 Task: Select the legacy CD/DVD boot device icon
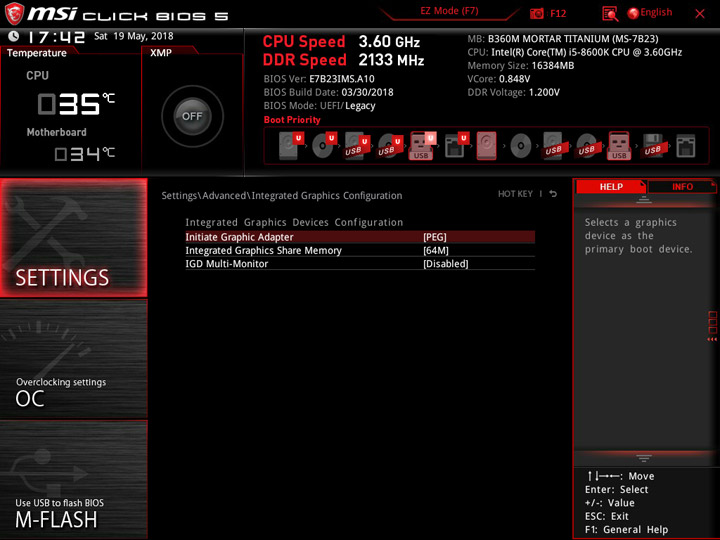tap(521, 146)
